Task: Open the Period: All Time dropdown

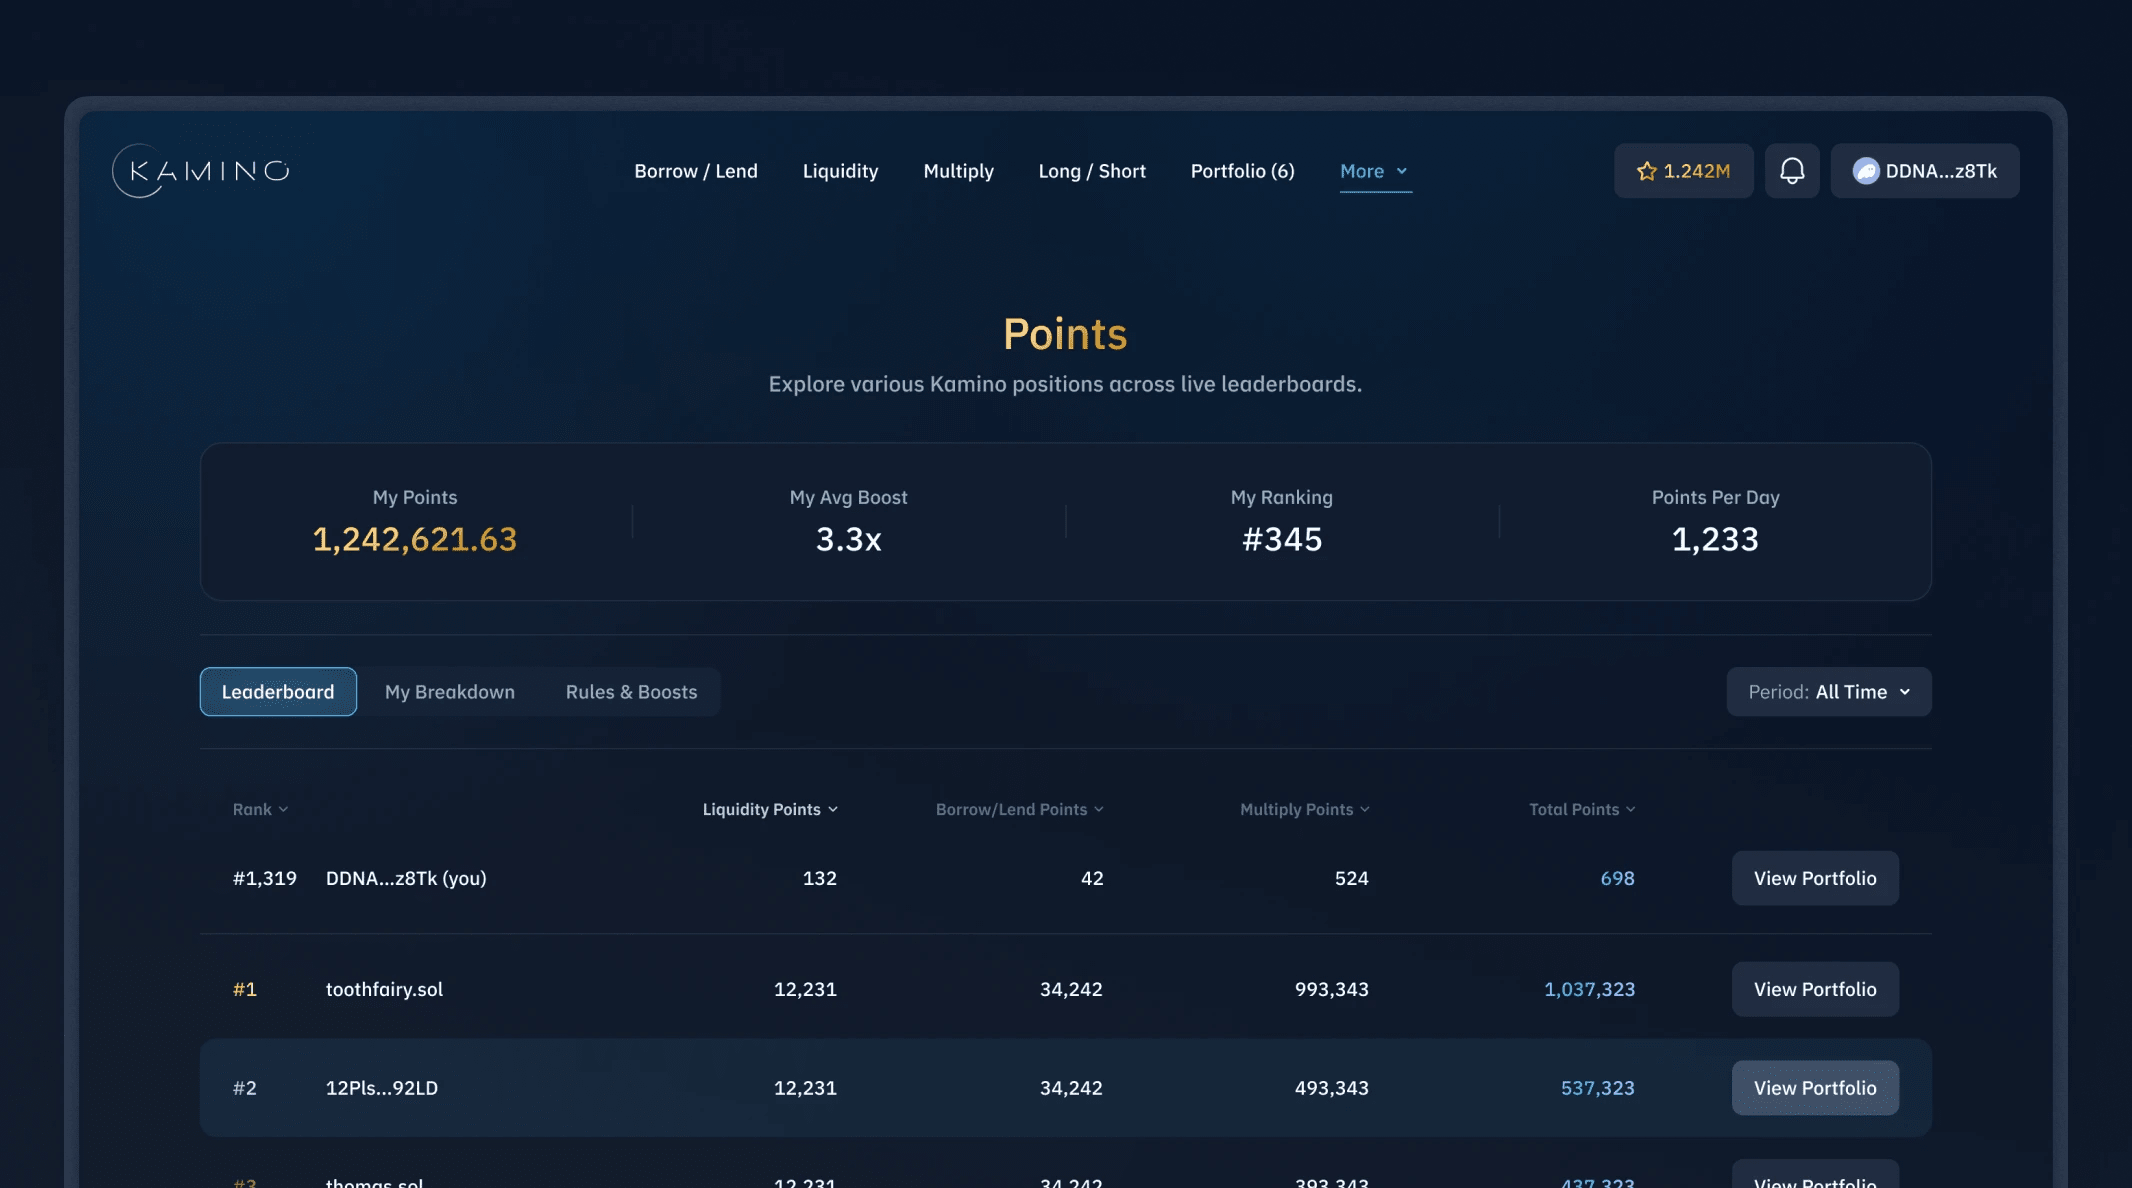Action: 1829,692
